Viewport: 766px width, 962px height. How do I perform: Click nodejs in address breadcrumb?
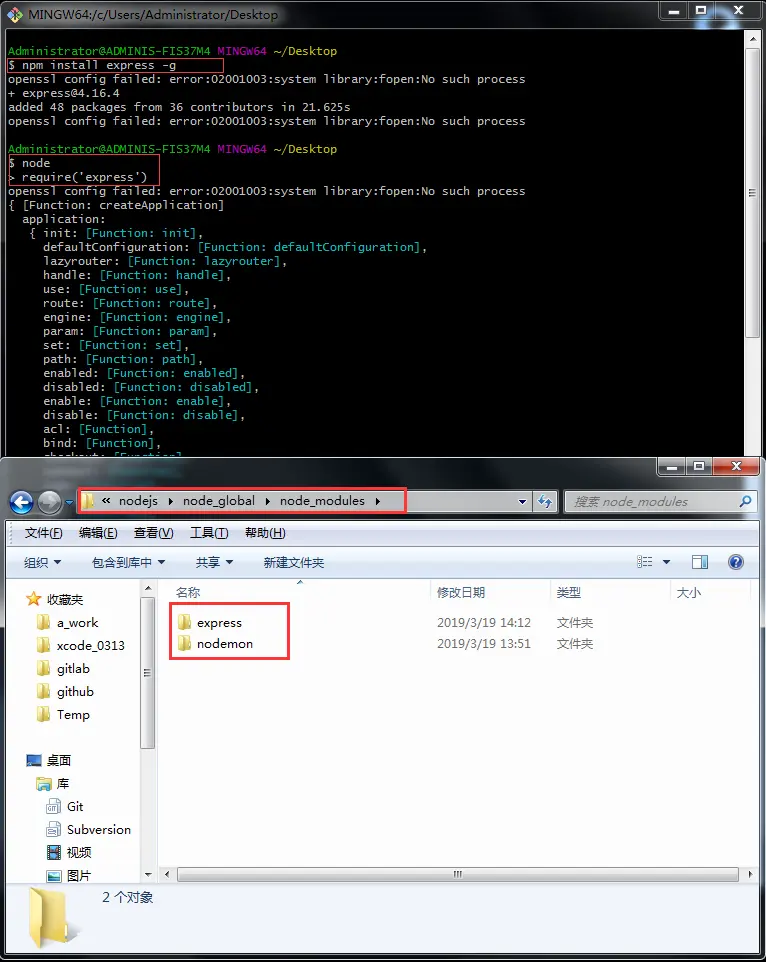(x=139, y=501)
